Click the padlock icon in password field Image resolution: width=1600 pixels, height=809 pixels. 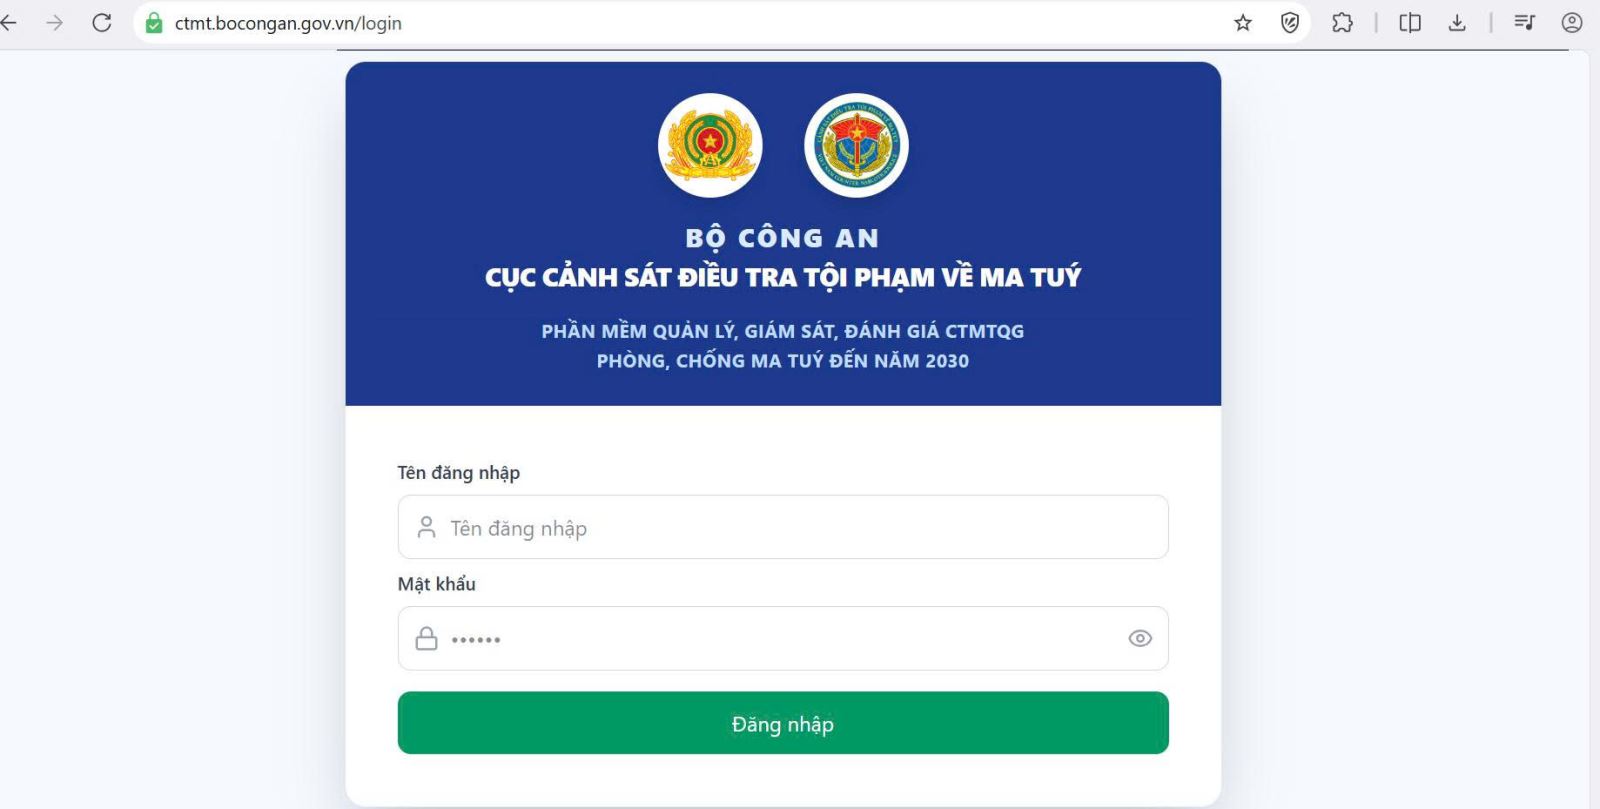pyautogui.click(x=426, y=638)
